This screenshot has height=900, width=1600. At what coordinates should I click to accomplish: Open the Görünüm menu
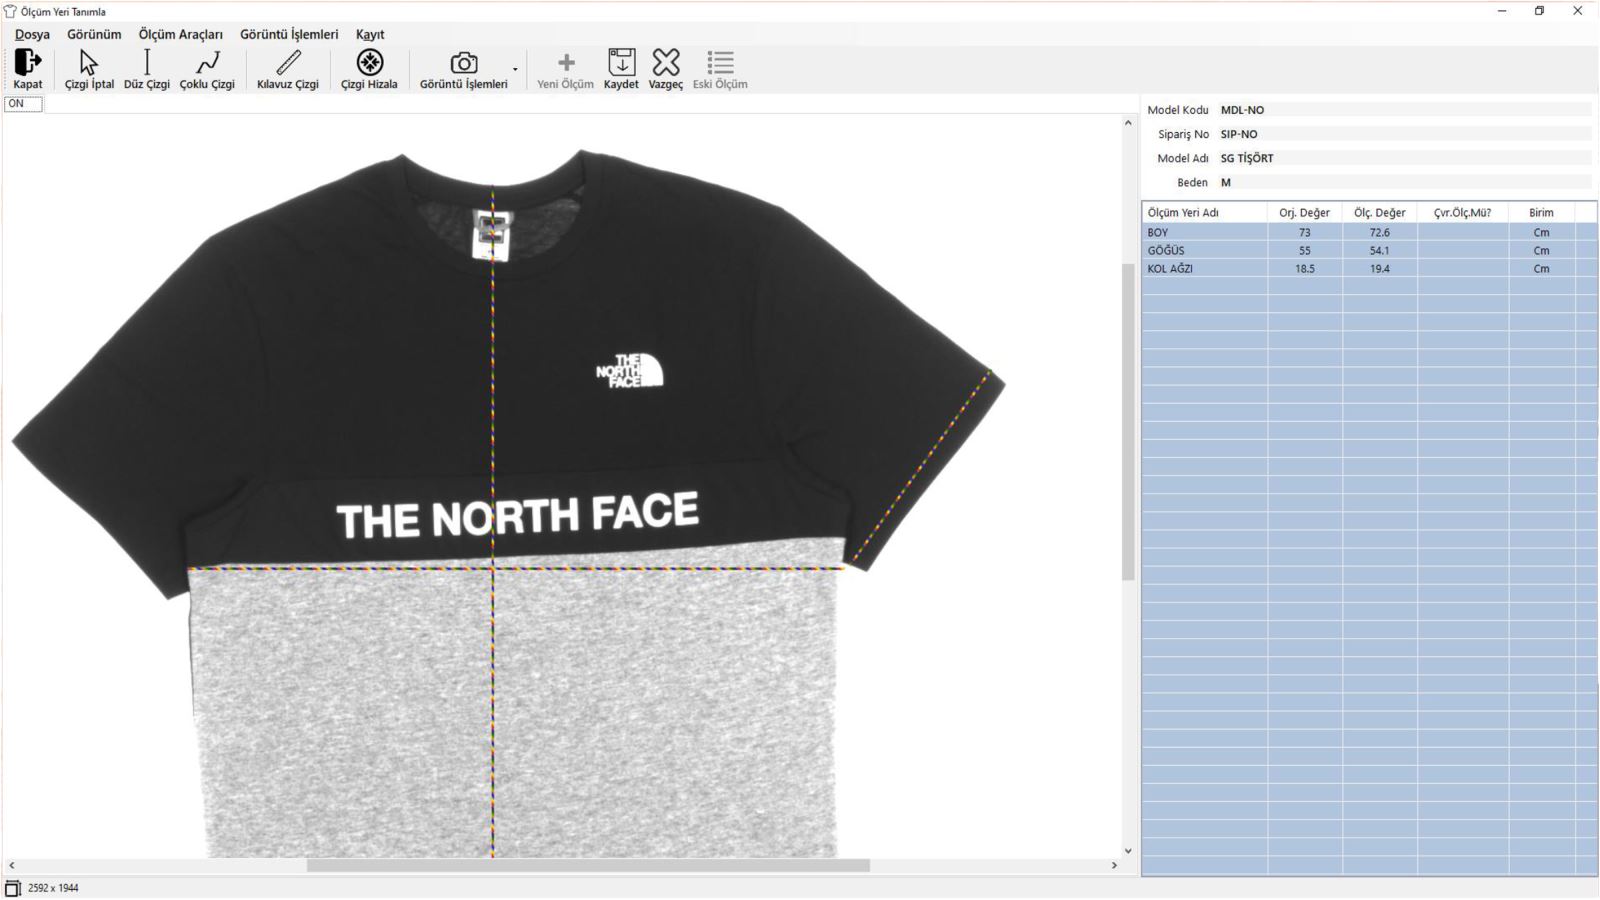(x=94, y=34)
